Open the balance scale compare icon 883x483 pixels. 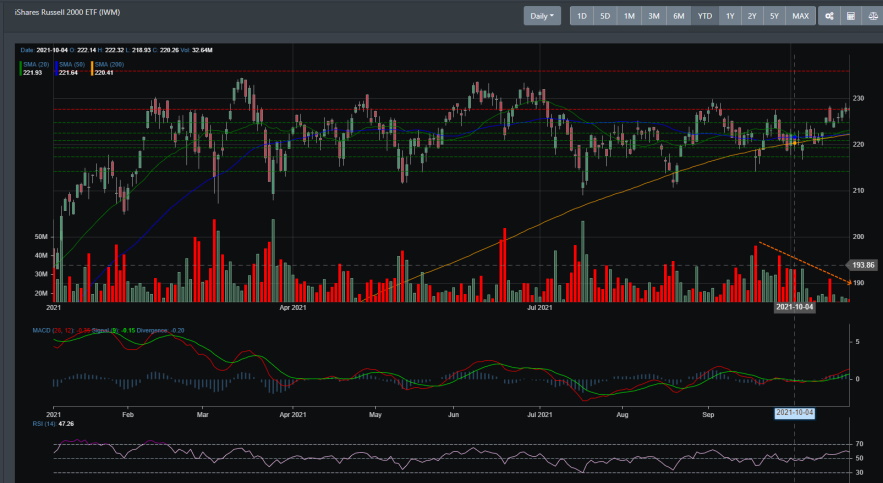(x=872, y=16)
